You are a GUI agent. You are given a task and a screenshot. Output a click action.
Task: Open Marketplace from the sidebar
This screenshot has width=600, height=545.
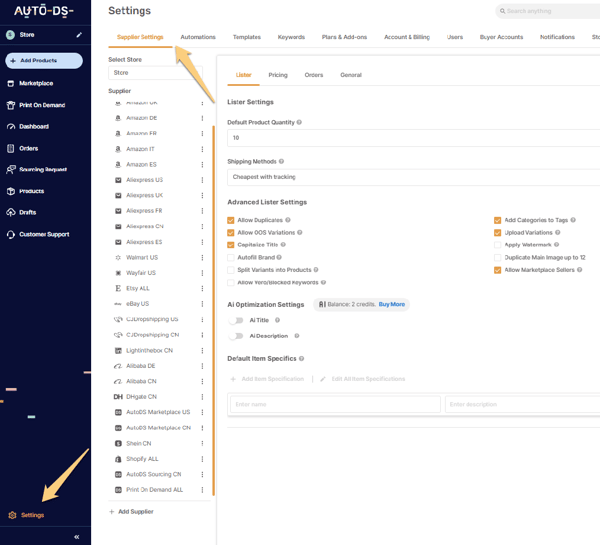pyautogui.click(x=36, y=83)
